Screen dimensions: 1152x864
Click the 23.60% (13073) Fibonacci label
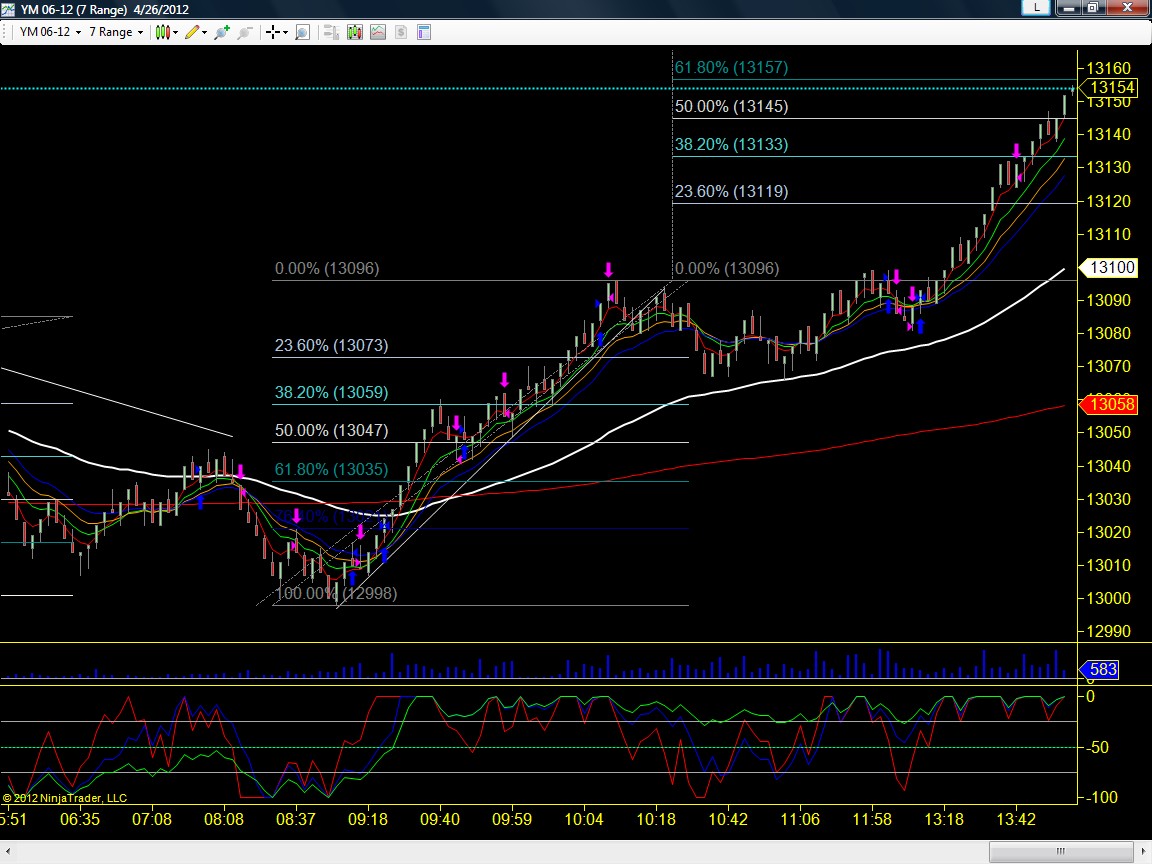point(331,345)
